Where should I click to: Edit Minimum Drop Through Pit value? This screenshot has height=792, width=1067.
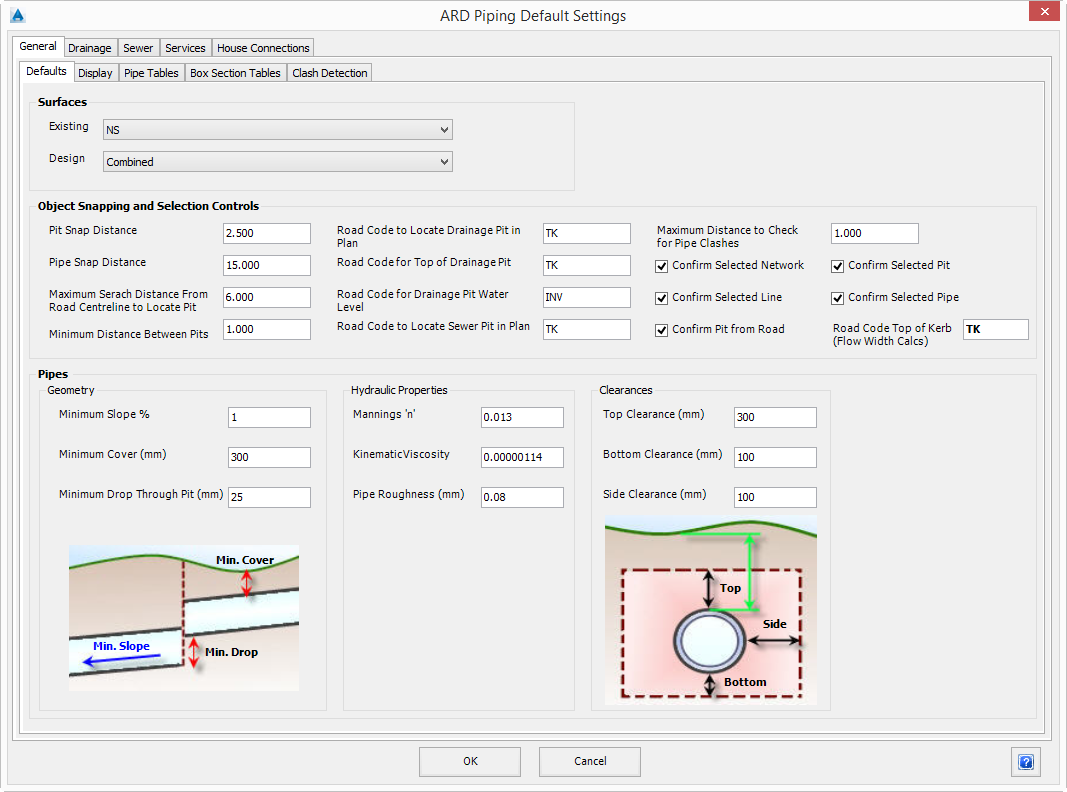tap(269, 497)
